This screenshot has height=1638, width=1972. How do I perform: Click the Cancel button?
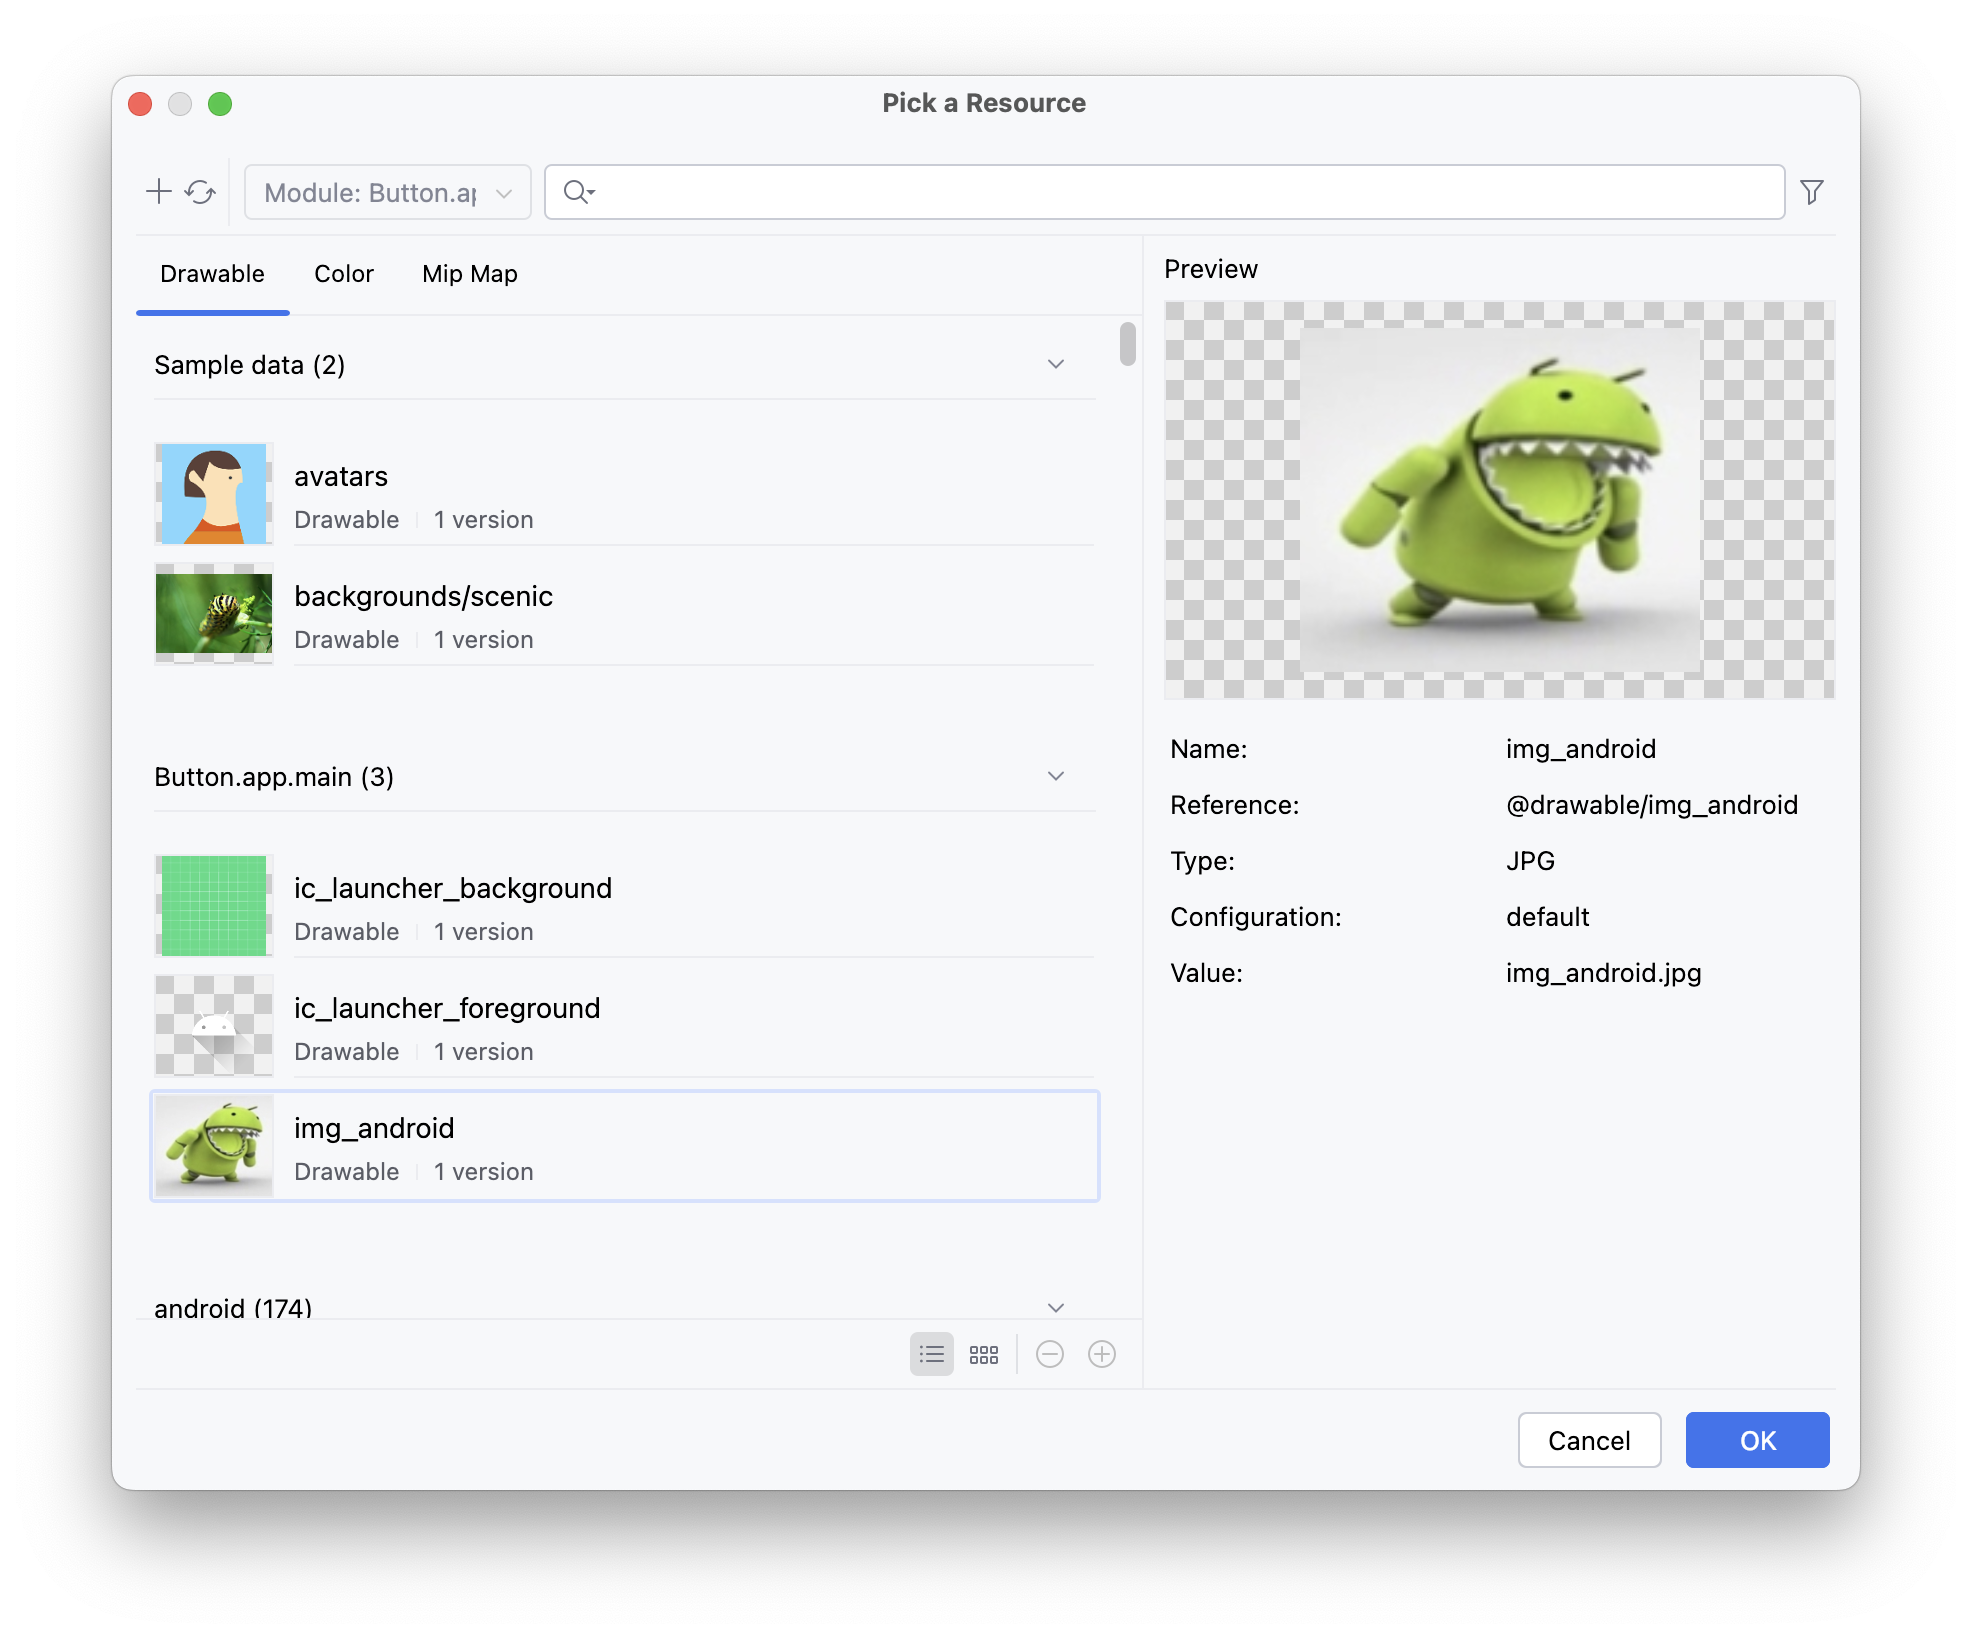(x=1588, y=1440)
